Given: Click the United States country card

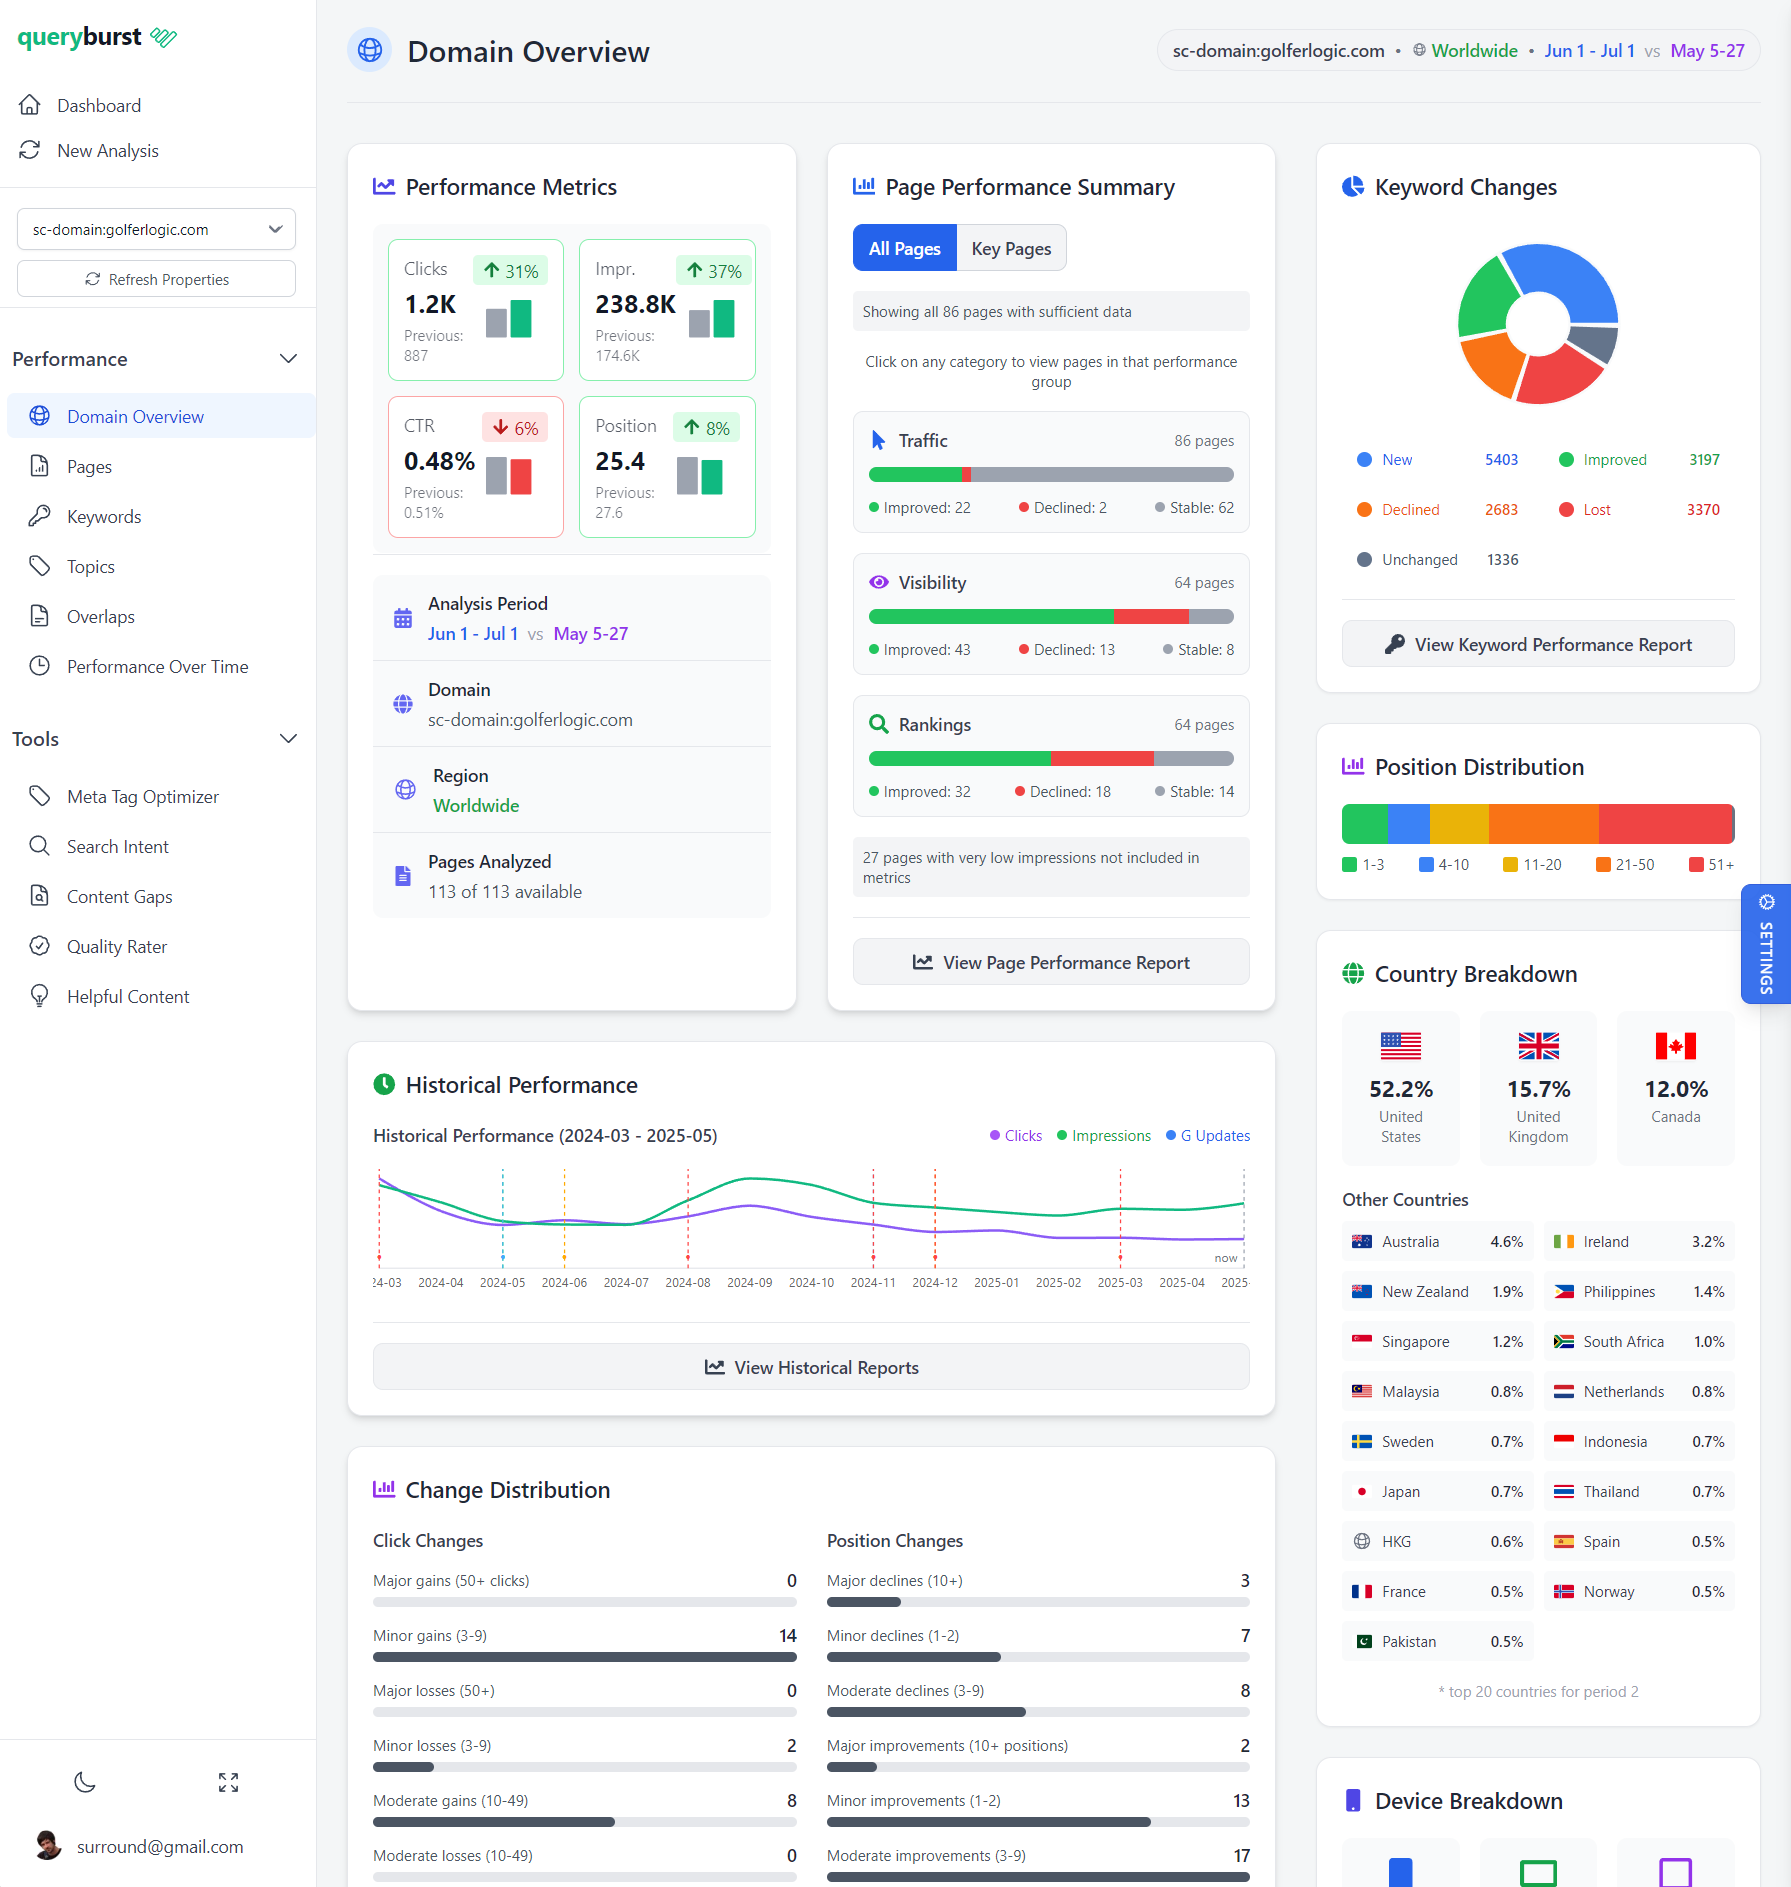Looking at the screenshot, I should click(1401, 1088).
